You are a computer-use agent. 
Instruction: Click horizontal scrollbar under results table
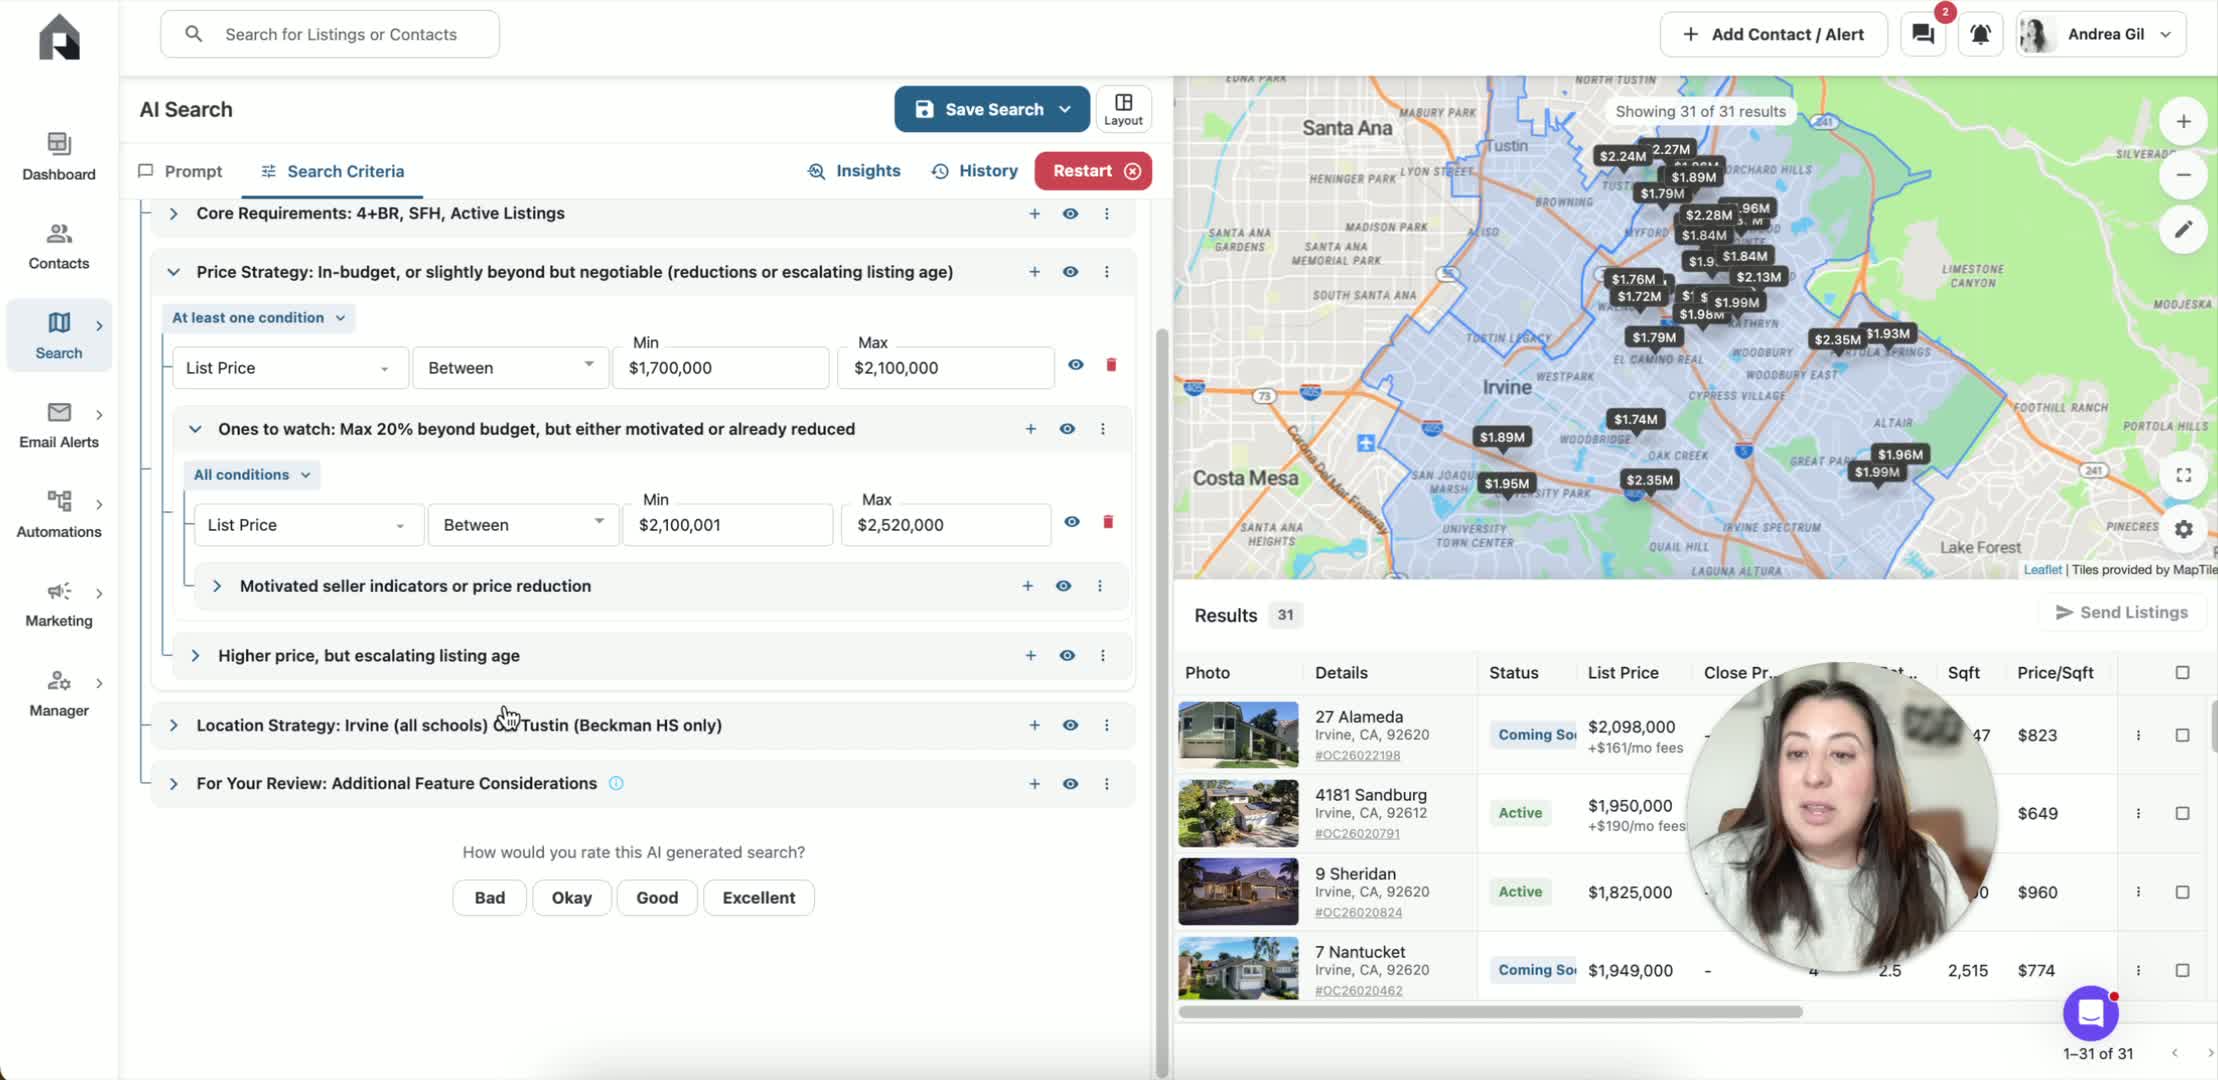1490,1012
